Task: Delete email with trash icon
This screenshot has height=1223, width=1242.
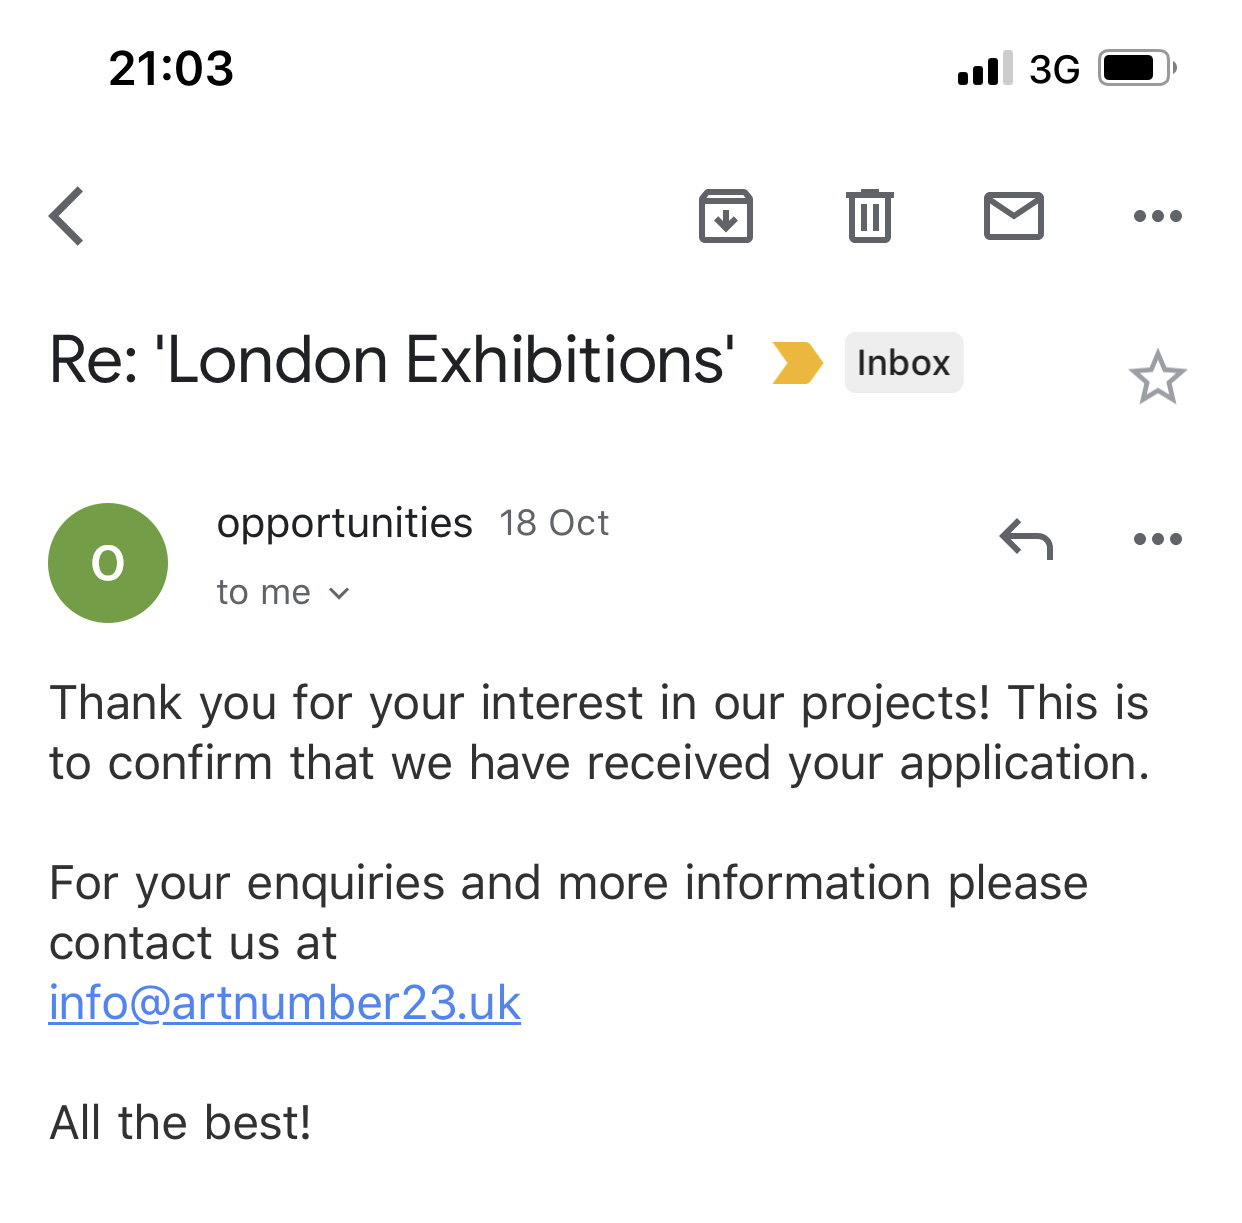Action: click(x=870, y=216)
